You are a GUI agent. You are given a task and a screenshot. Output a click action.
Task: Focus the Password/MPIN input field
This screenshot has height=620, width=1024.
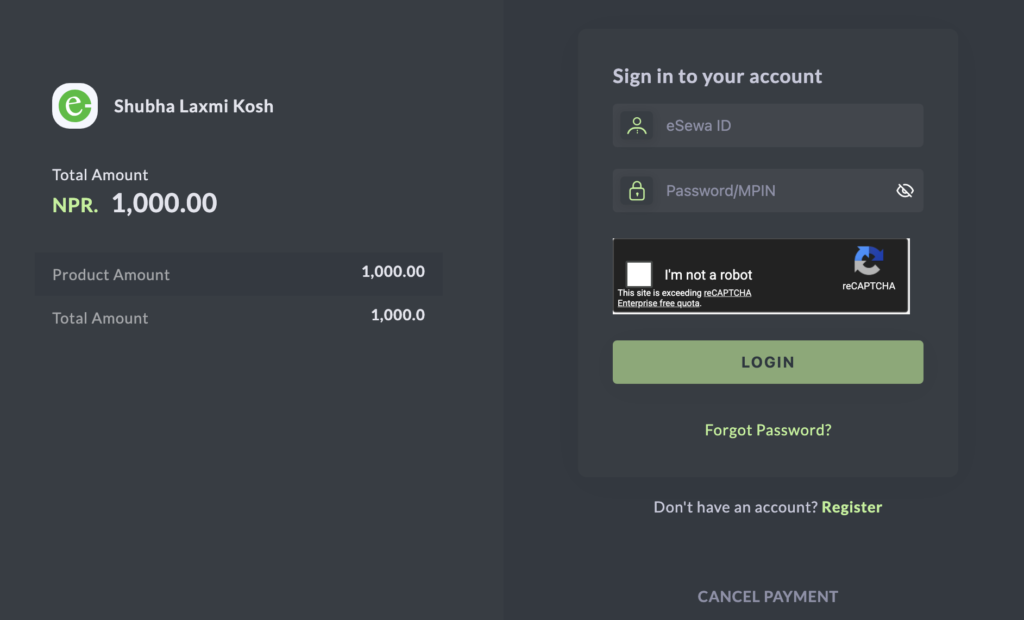tap(768, 191)
